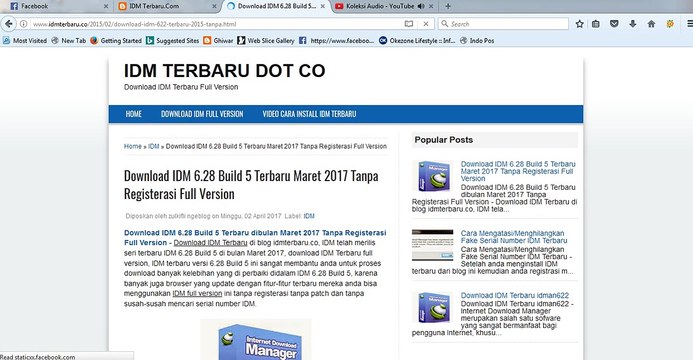This screenshot has height=360, width=693.
Task: Open the site information icon in address bar
Action: [x=23, y=24]
